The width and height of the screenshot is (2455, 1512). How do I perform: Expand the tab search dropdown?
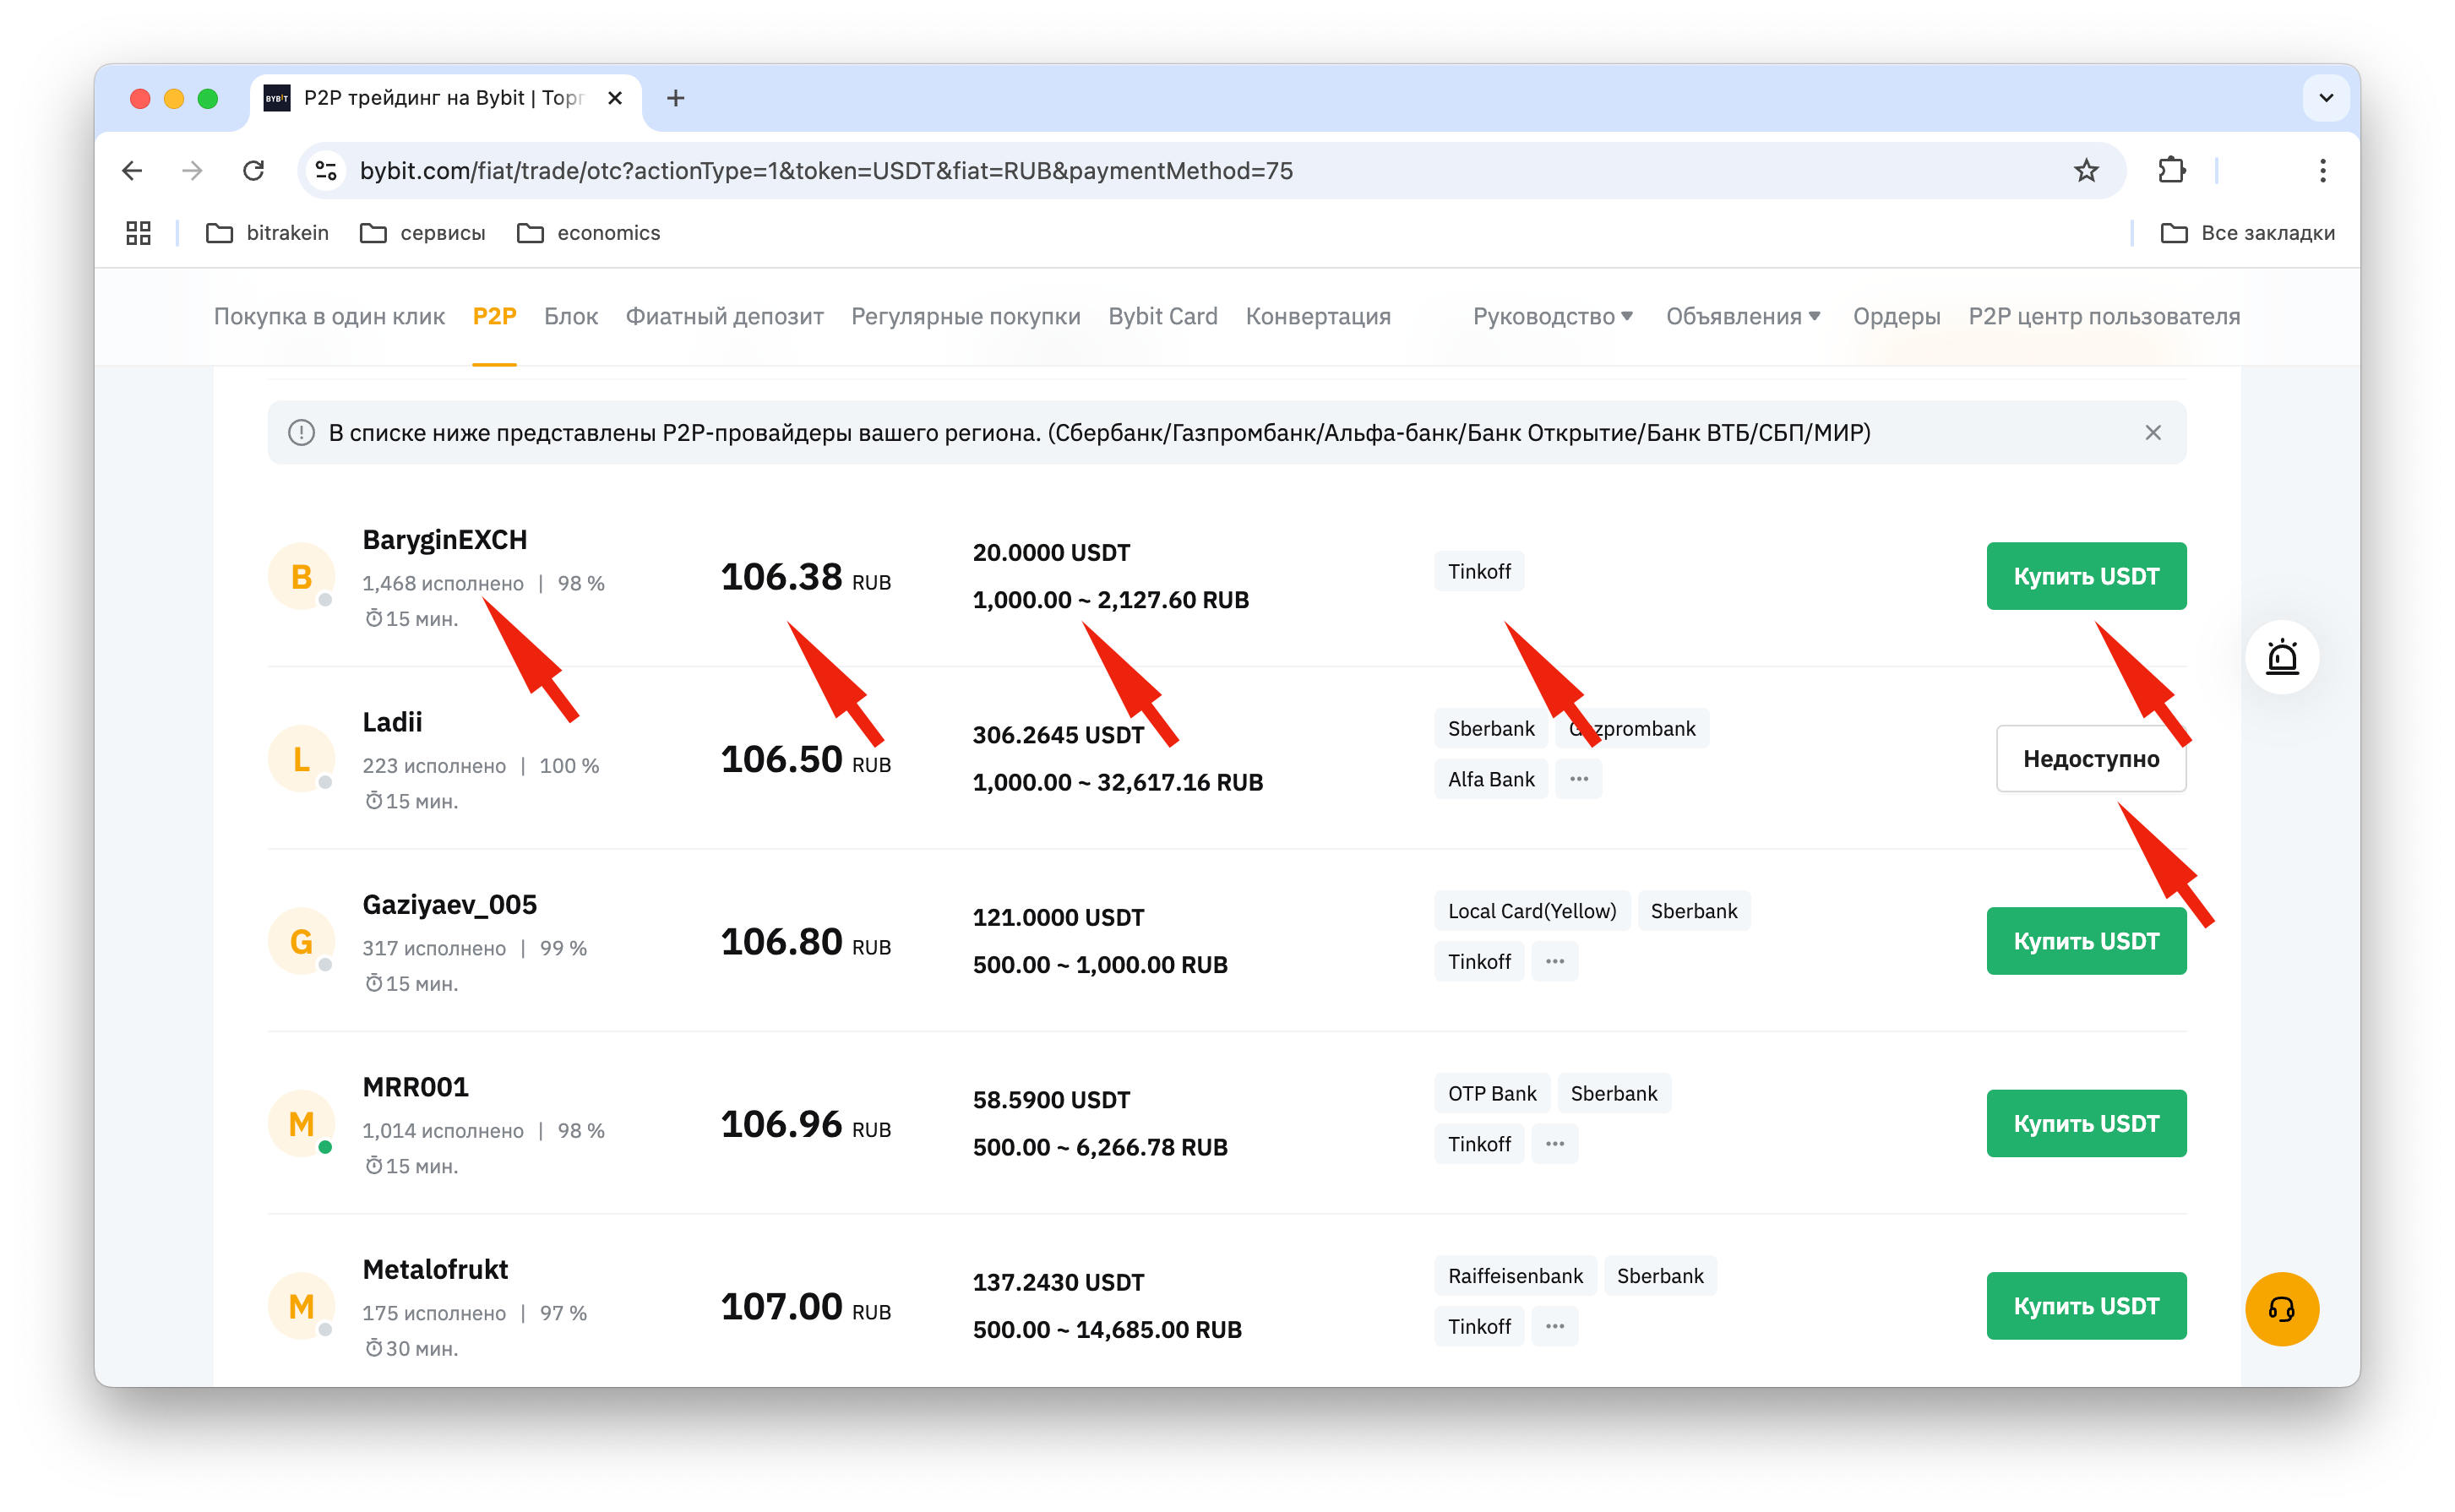(x=2326, y=98)
